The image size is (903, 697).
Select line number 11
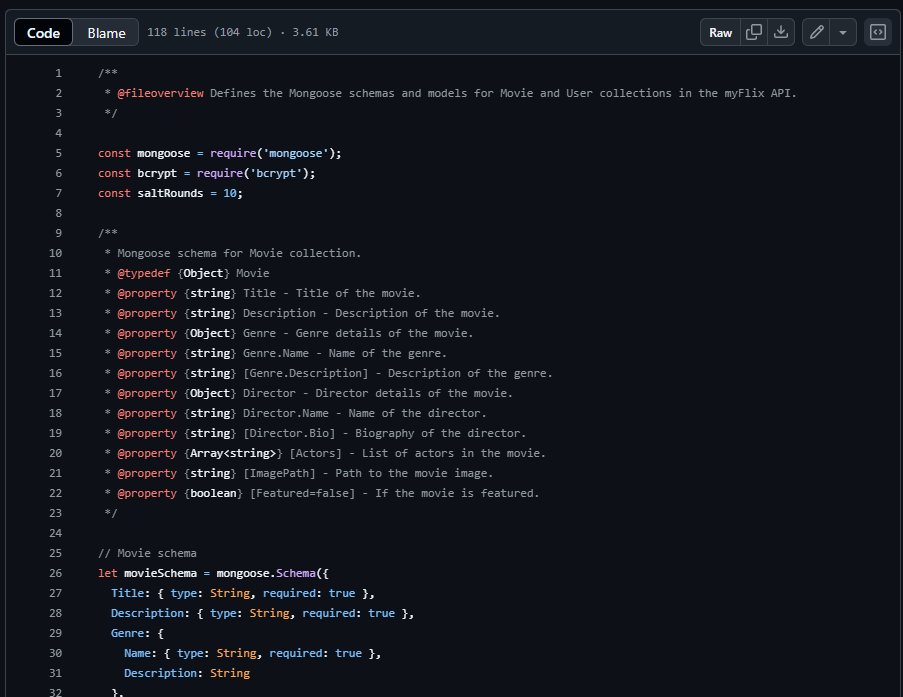coord(55,273)
